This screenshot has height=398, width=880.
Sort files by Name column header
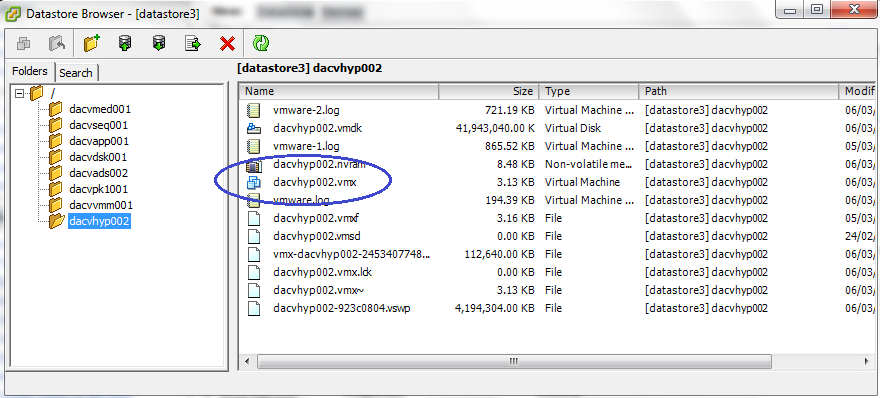coord(338,91)
